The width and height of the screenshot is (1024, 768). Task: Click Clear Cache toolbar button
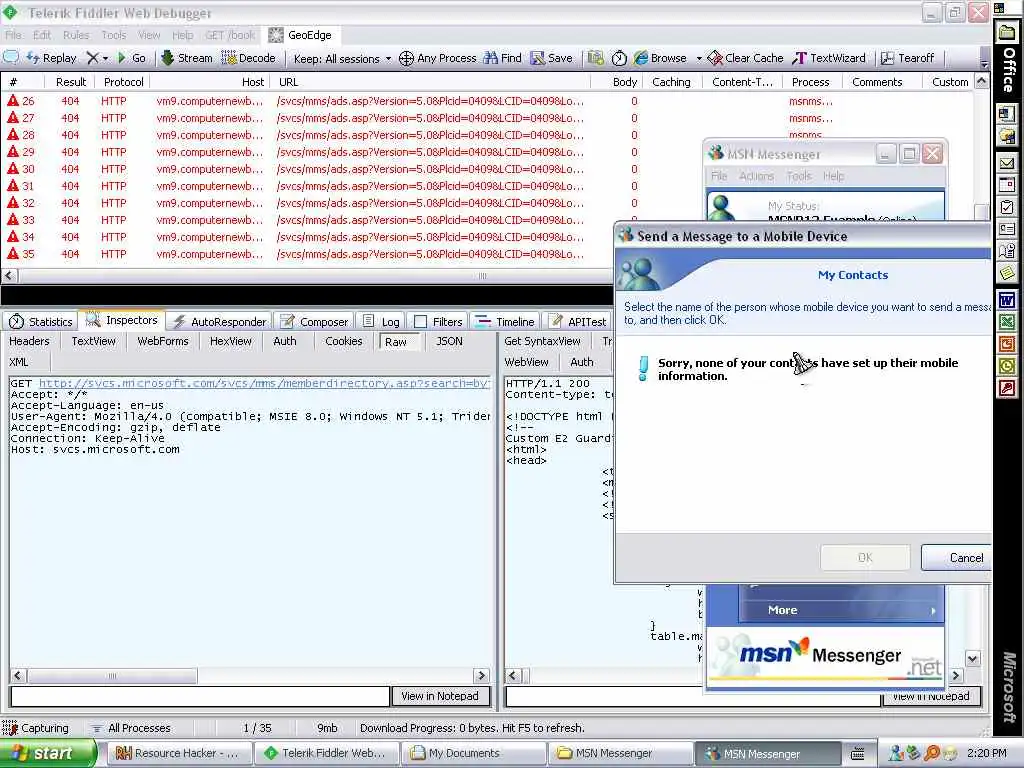(745, 58)
